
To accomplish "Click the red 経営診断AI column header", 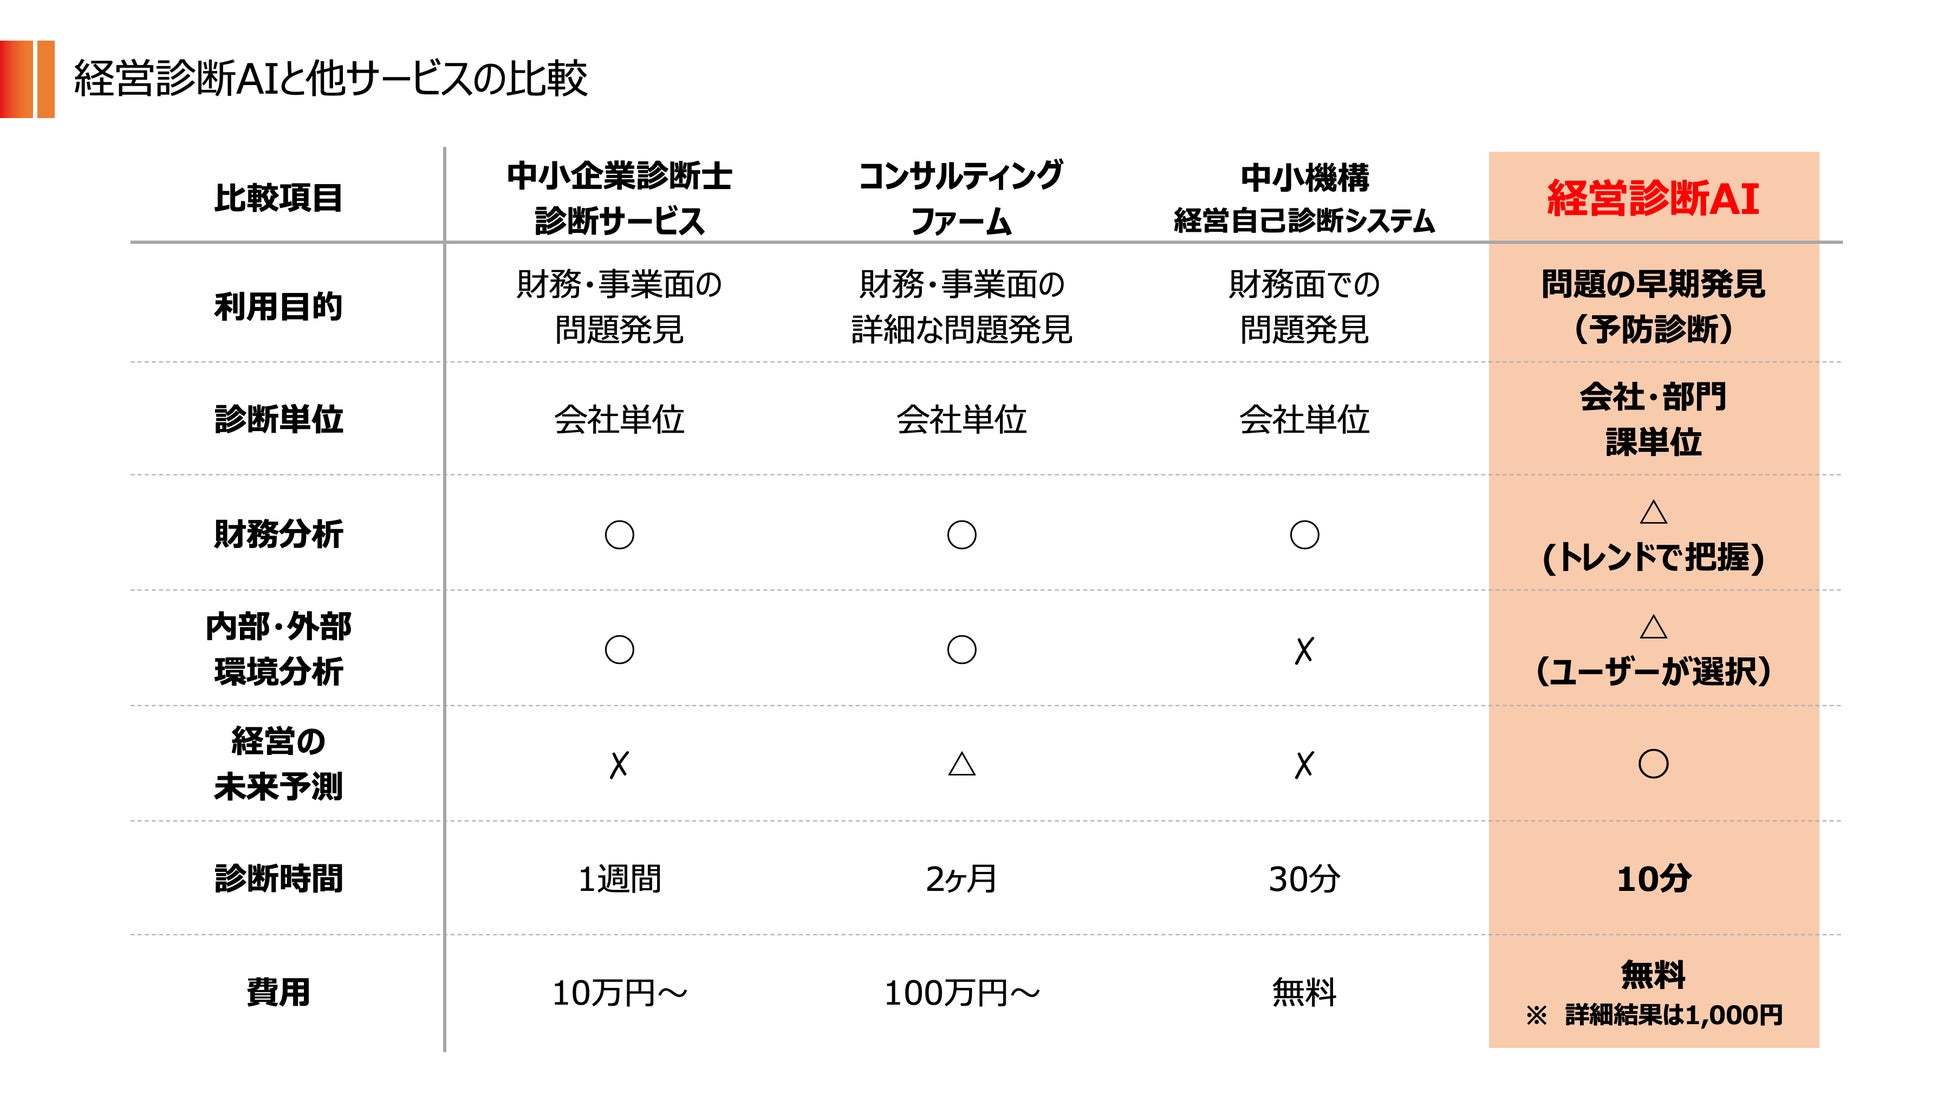I will coord(1653,198).
